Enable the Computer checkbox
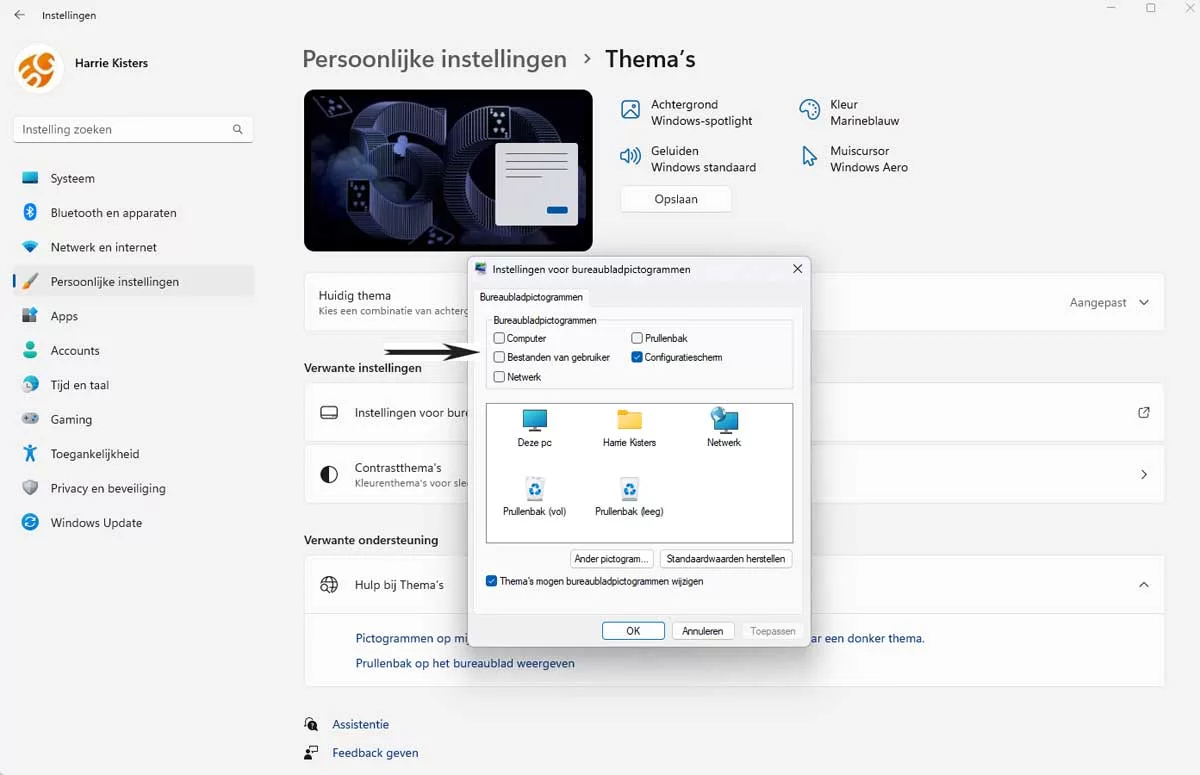1200x775 pixels. [499, 339]
